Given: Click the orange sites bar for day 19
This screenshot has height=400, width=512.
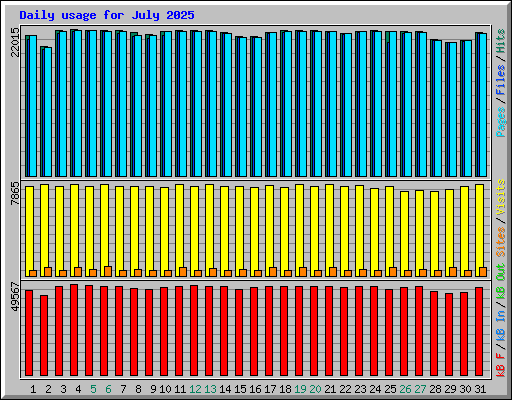Looking at the screenshot, I should 303,272.
